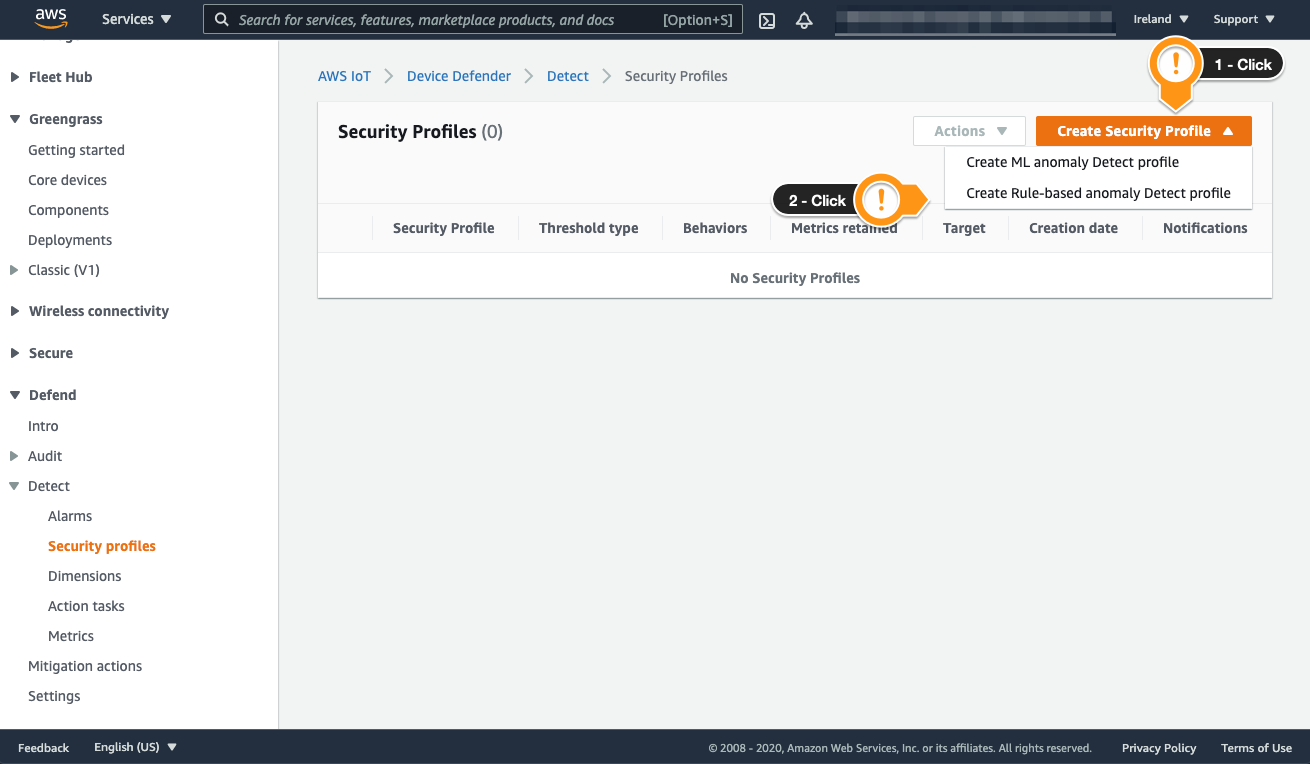
Task: Click the Create Security Profile button
Action: click(x=1144, y=131)
